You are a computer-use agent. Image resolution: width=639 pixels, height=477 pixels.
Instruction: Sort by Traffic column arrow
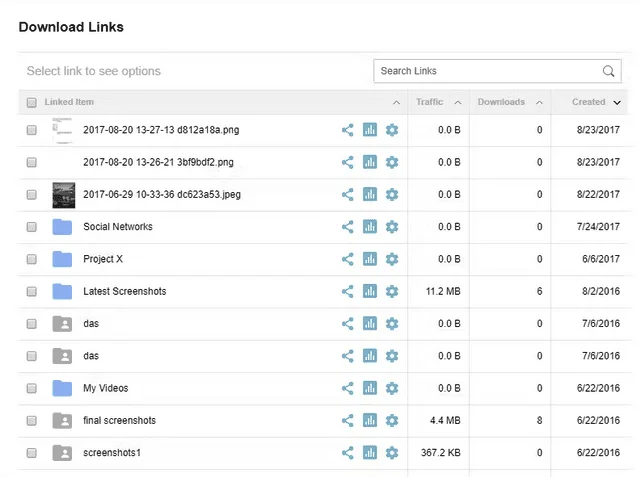coord(458,103)
